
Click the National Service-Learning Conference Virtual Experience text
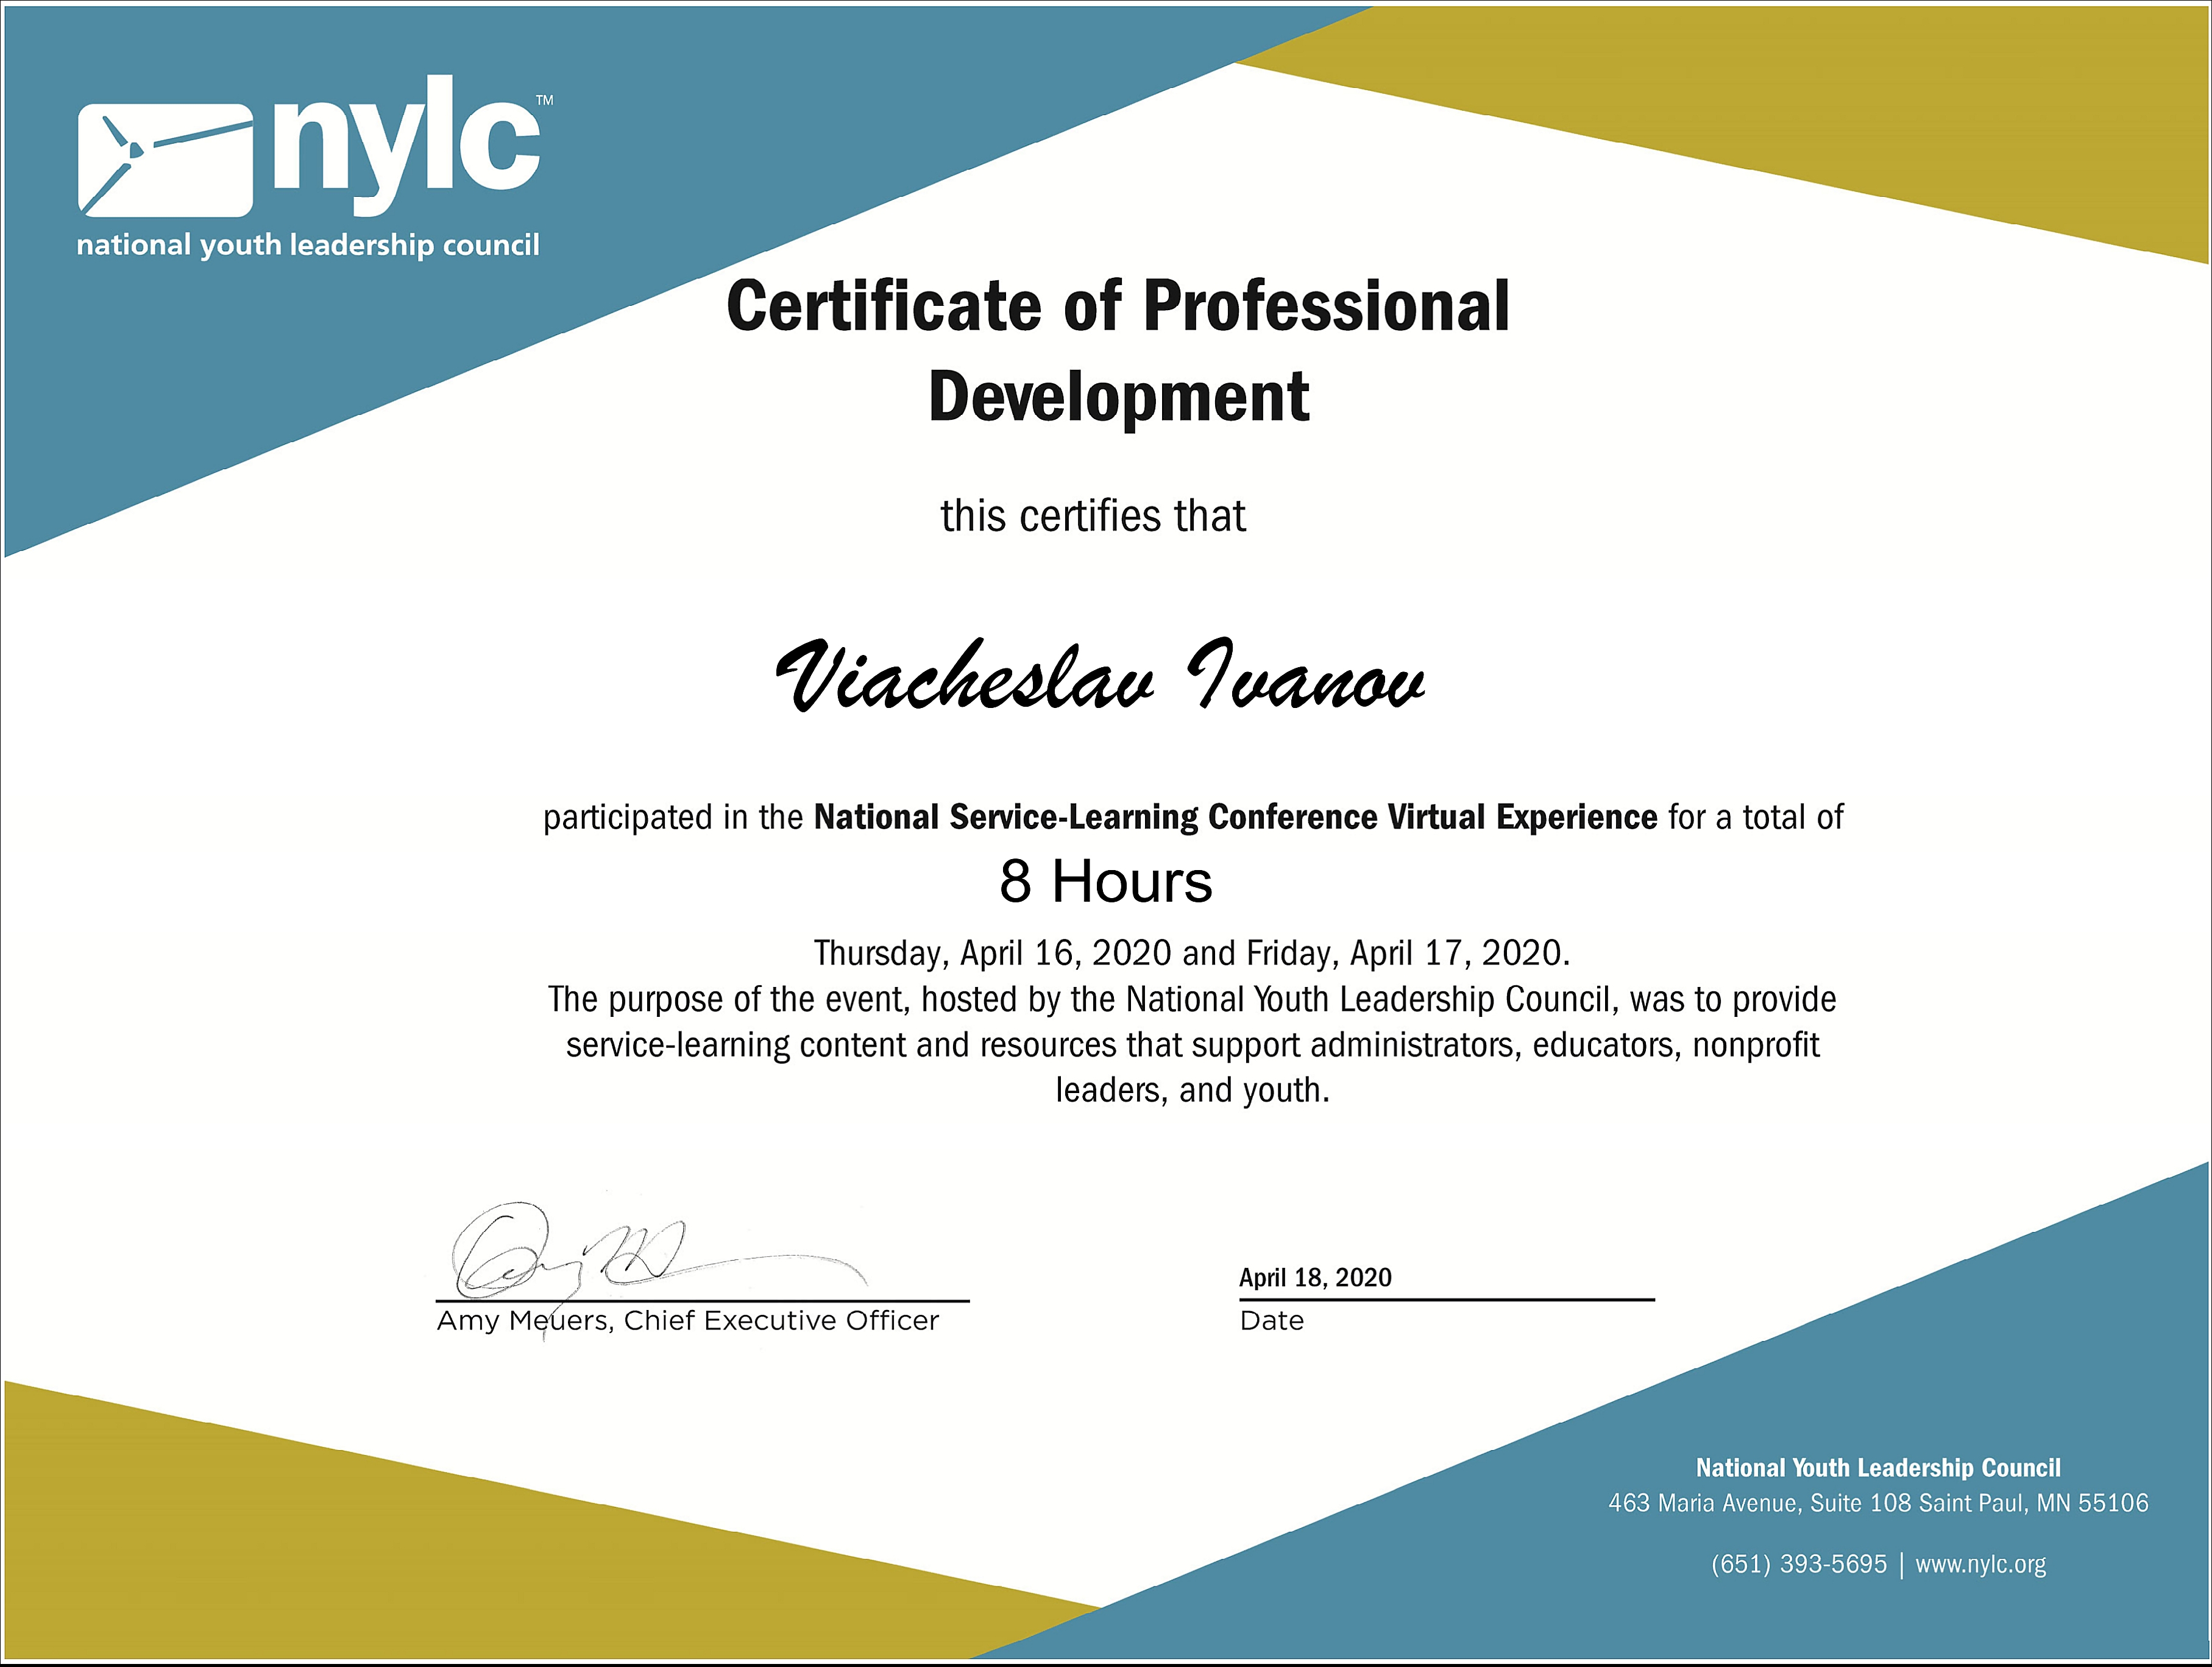click(1235, 817)
